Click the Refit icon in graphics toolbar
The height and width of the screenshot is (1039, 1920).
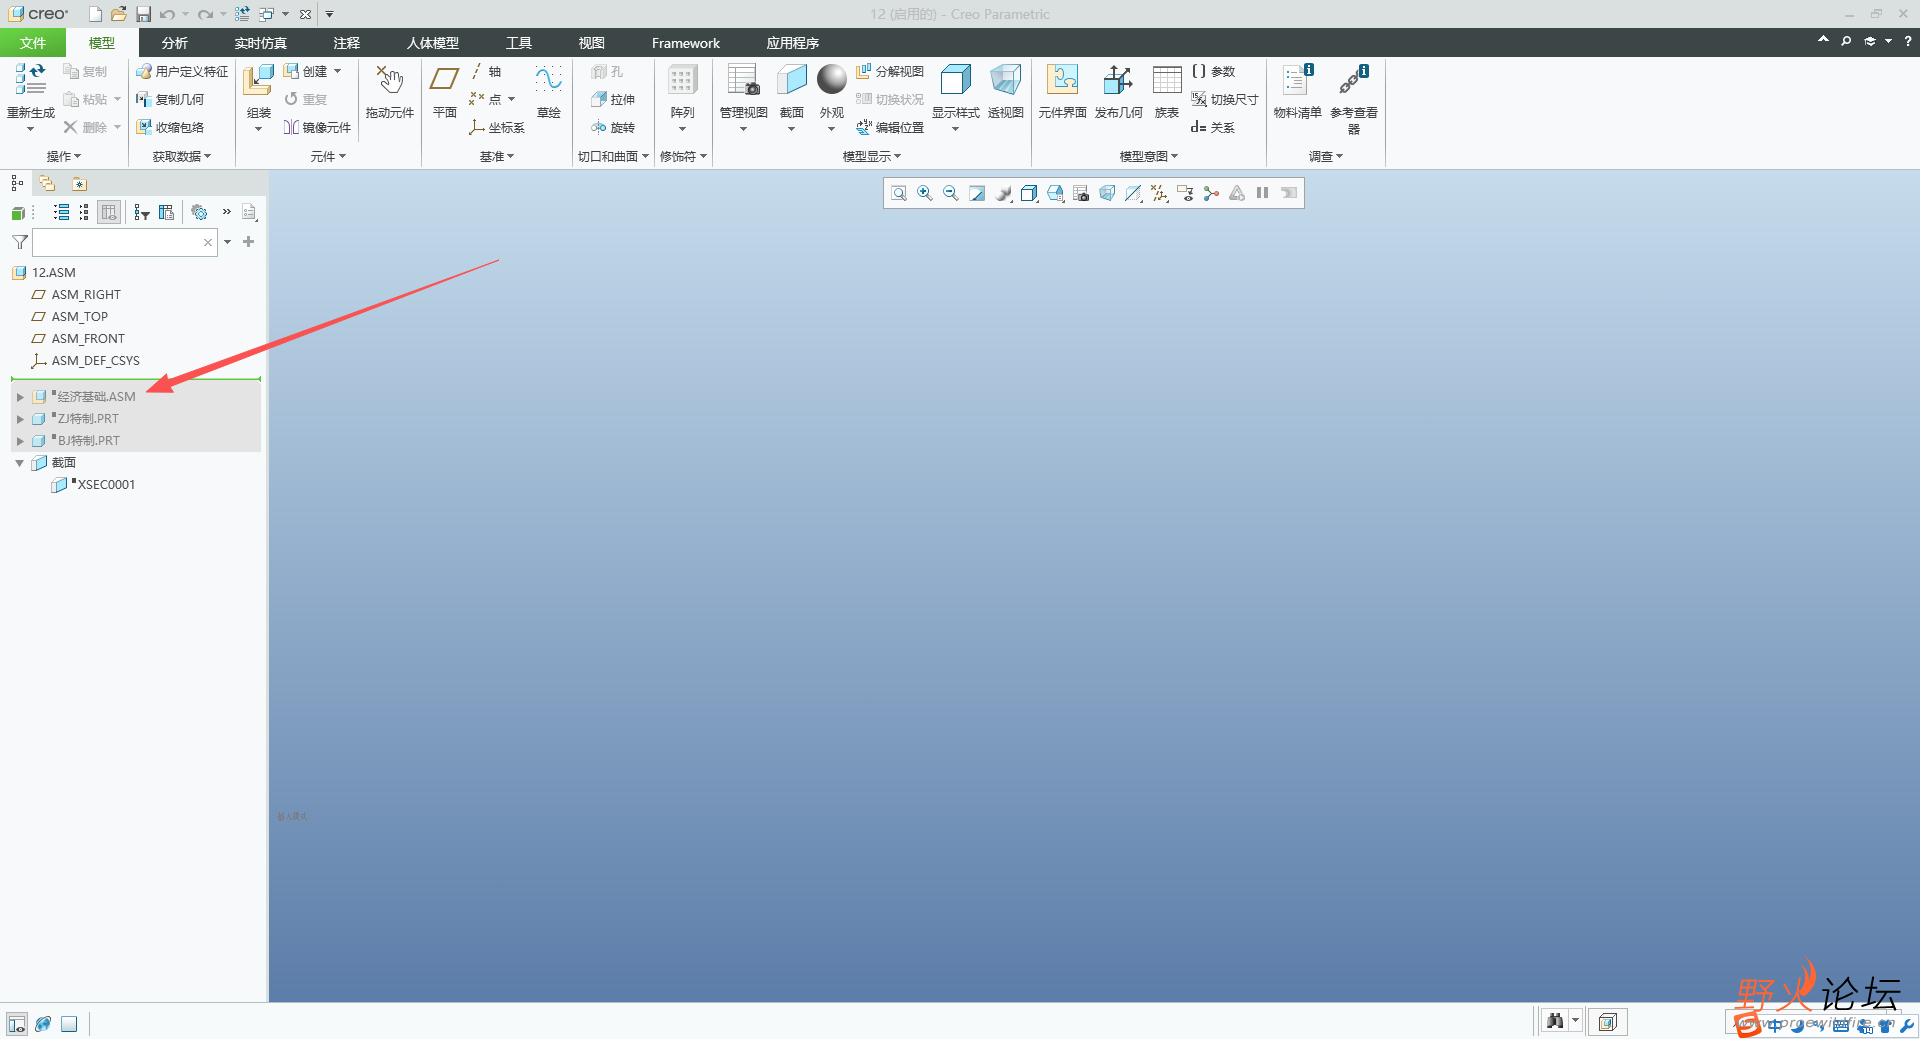(x=899, y=194)
